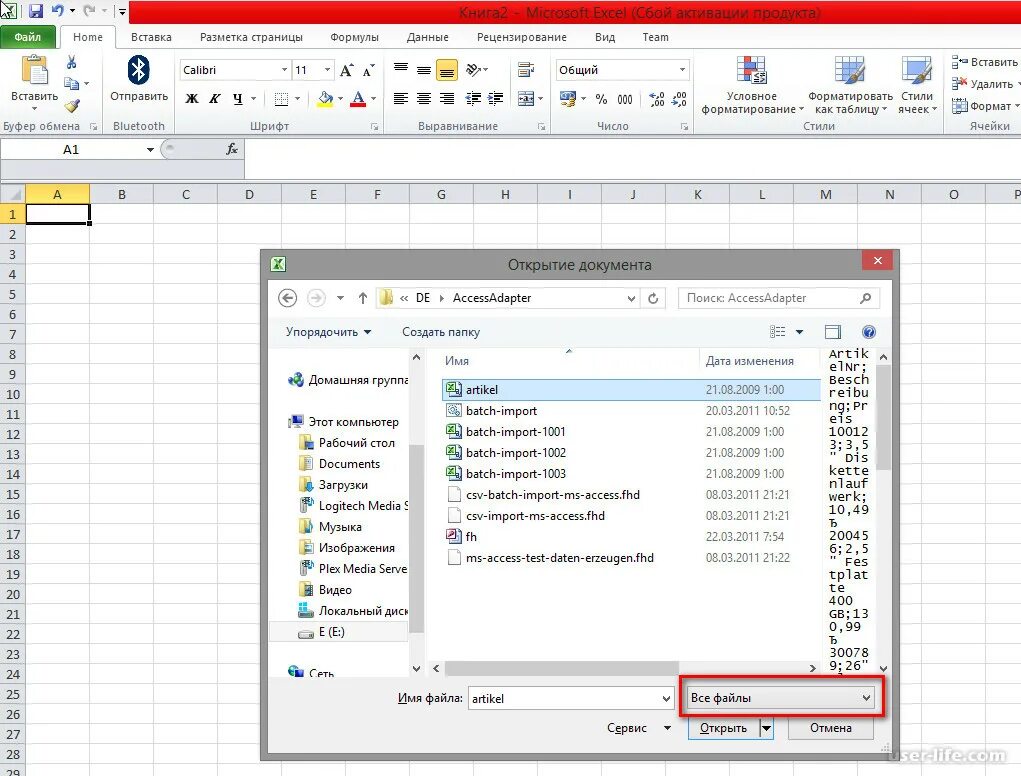Screen dimensions: 1021x776
Task: Click the up-folder arrow in the dialog
Action: point(363,298)
